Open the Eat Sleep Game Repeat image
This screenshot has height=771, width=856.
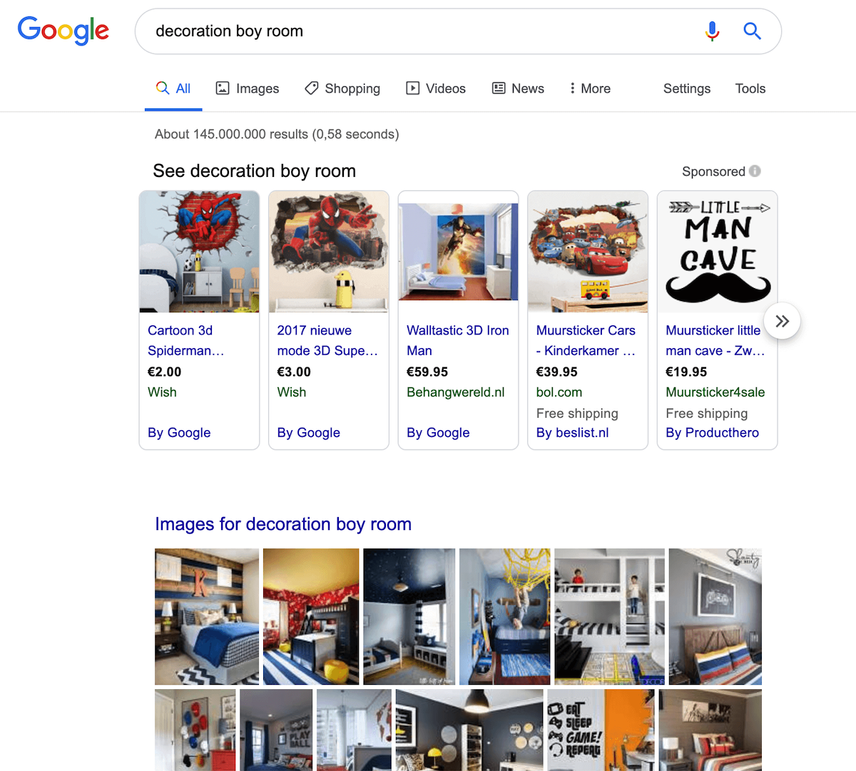pyautogui.click(x=601, y=730)
